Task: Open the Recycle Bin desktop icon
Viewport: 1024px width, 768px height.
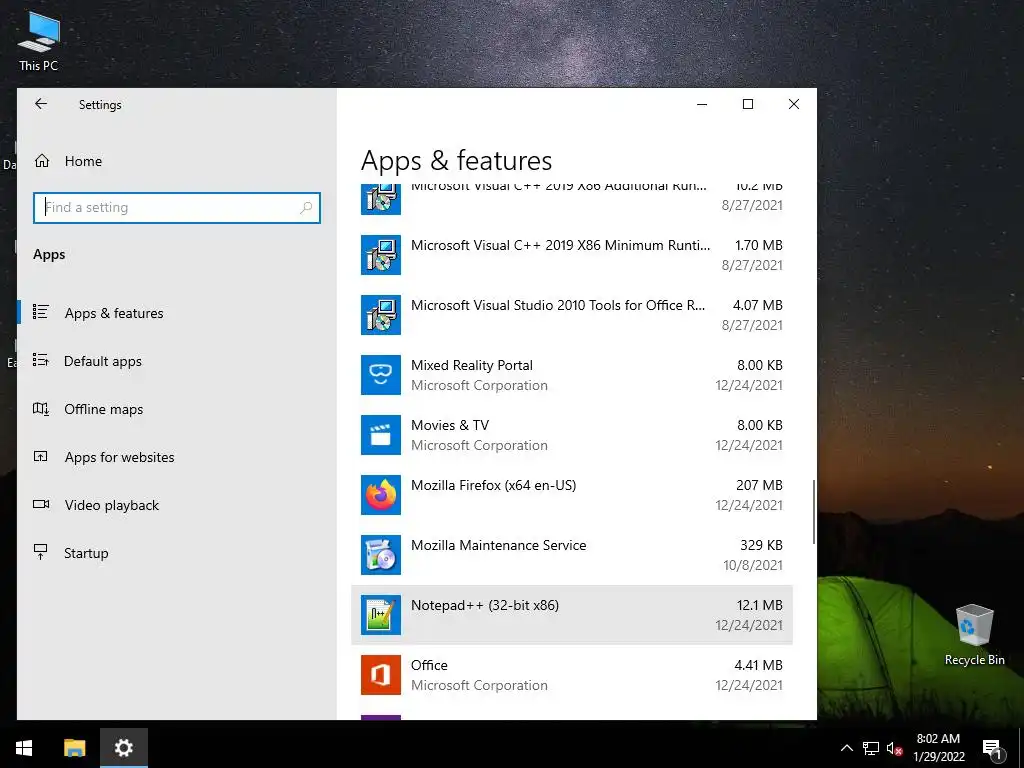Action: pos(974,635)
